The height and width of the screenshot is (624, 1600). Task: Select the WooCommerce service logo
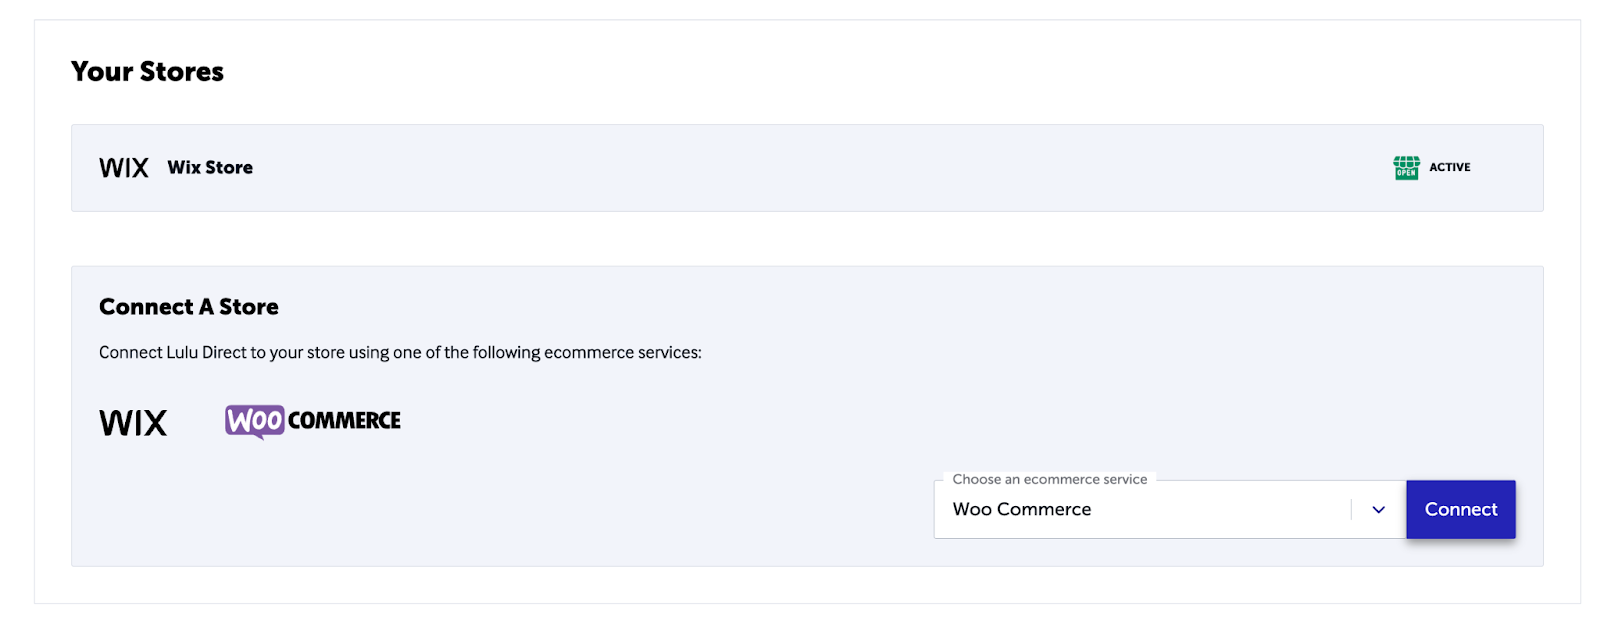pyautogui.click(x=311, y=420)
